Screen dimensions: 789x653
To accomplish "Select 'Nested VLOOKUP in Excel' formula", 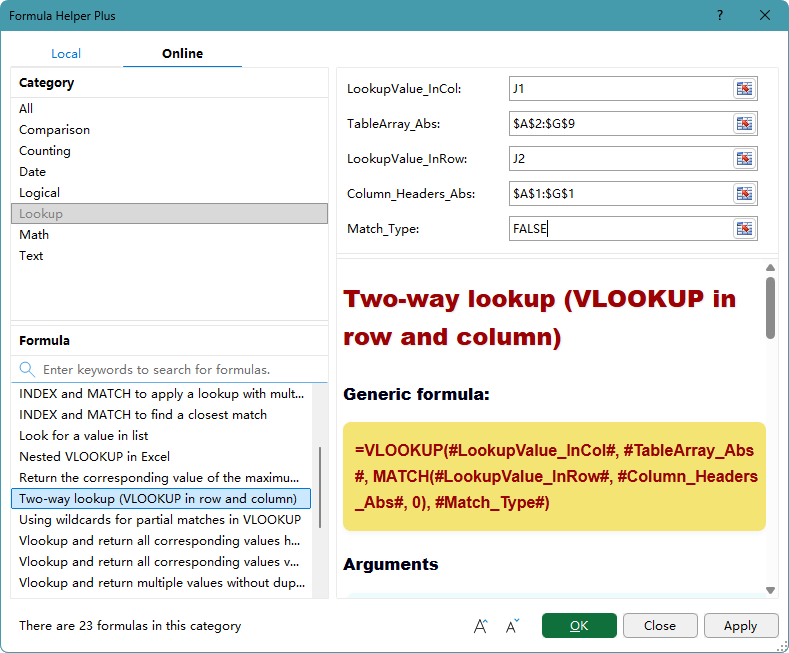I will [161, 457].
